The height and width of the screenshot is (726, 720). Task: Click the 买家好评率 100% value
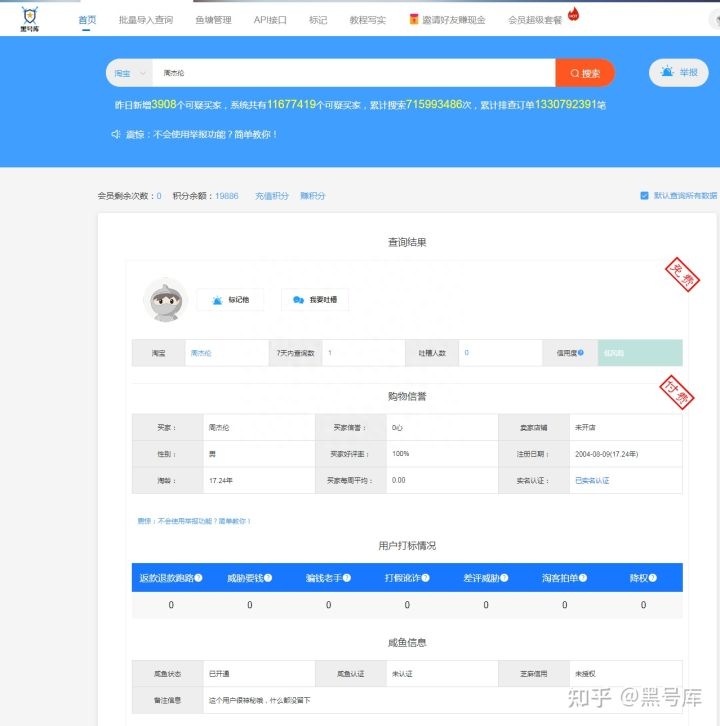[x=401, y=454]
